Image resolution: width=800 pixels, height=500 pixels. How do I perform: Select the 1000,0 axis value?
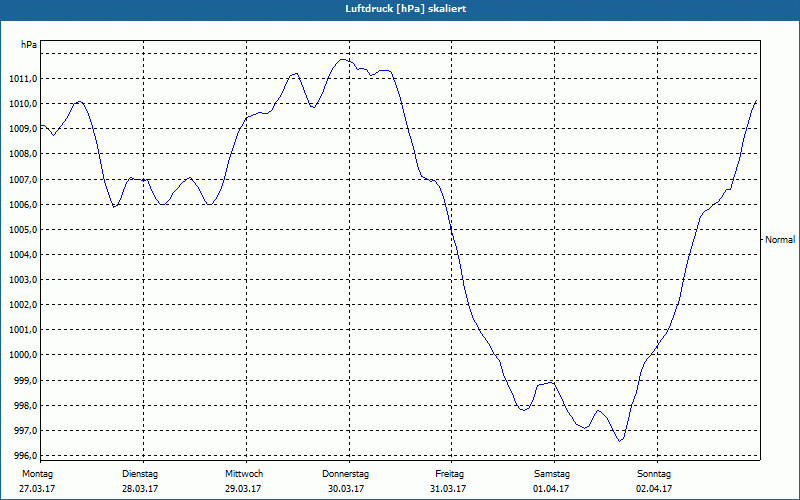(x=23, y=355)
